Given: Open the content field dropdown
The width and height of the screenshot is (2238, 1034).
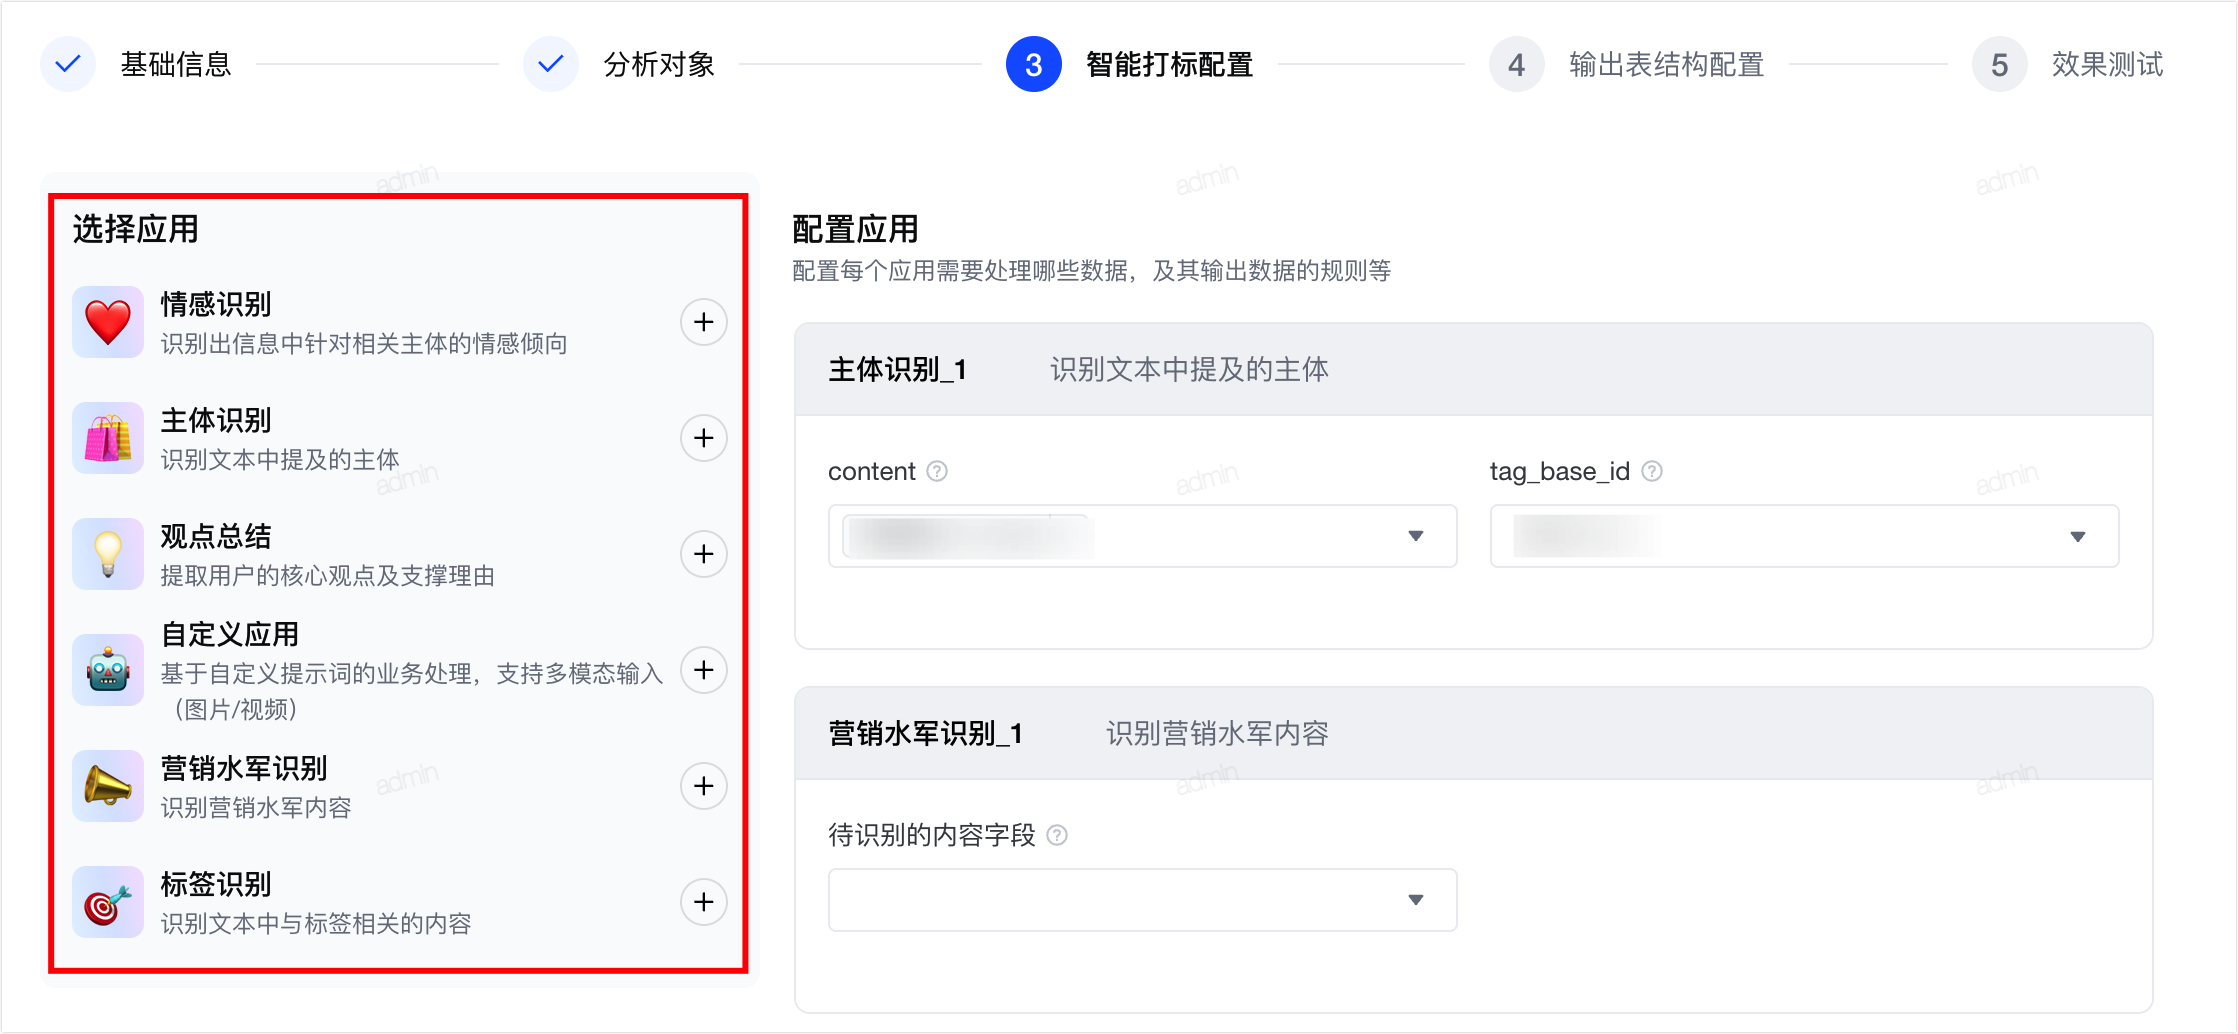Looking at the screenshot, I should pyautogui.click(x=1142, y=536).
